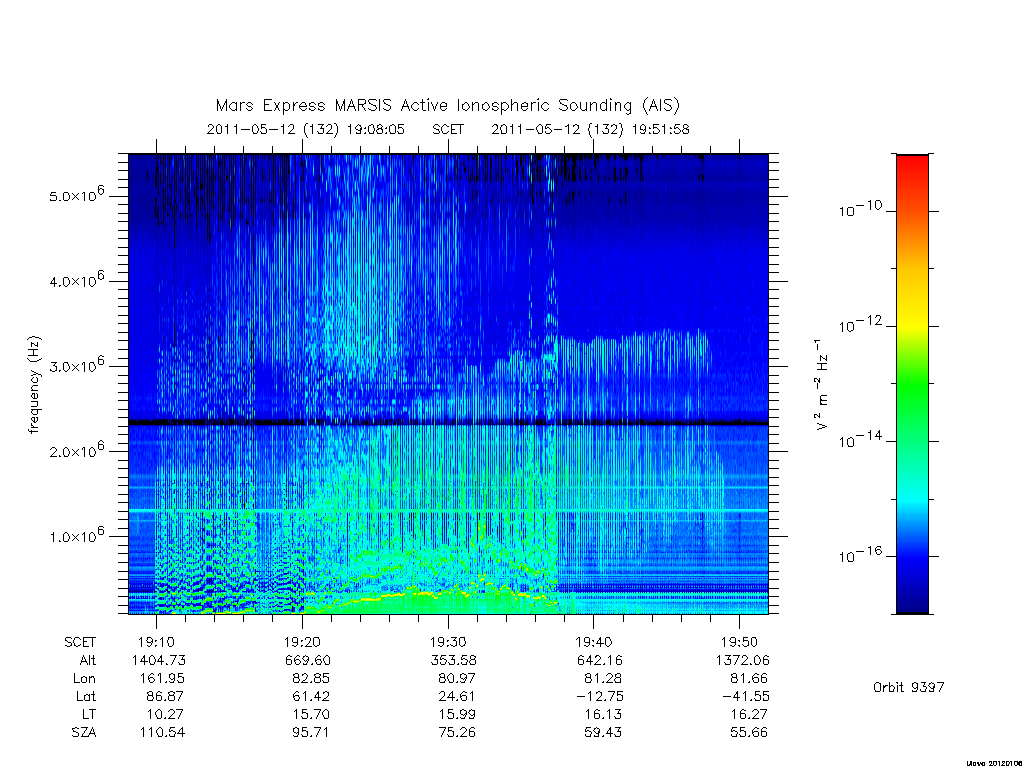The image size is (1024, 768).
Task: Click the '19:10' time axis label
Action: [x=156, y=643]
